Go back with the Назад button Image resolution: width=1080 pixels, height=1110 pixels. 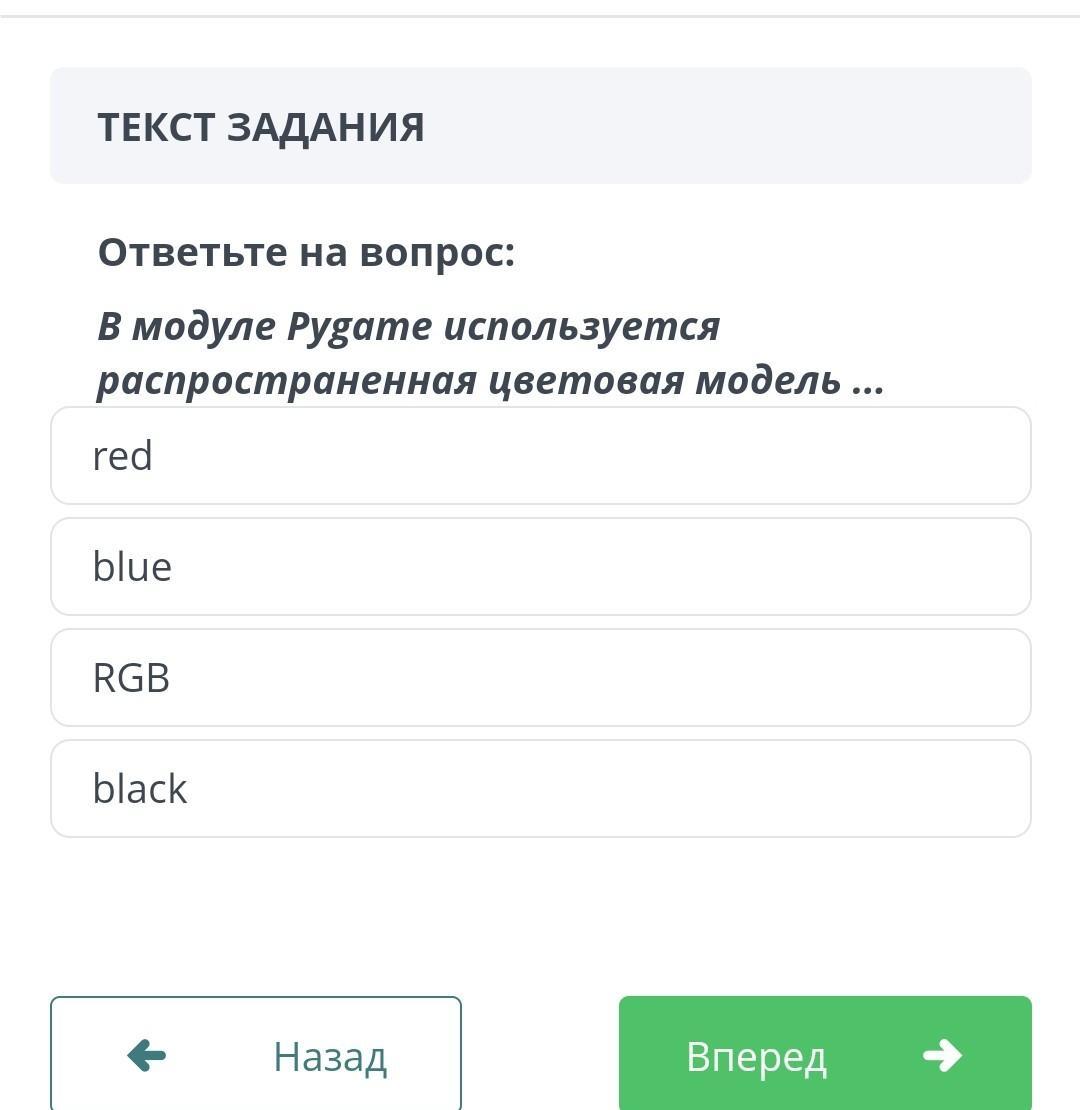(256, 1054)
